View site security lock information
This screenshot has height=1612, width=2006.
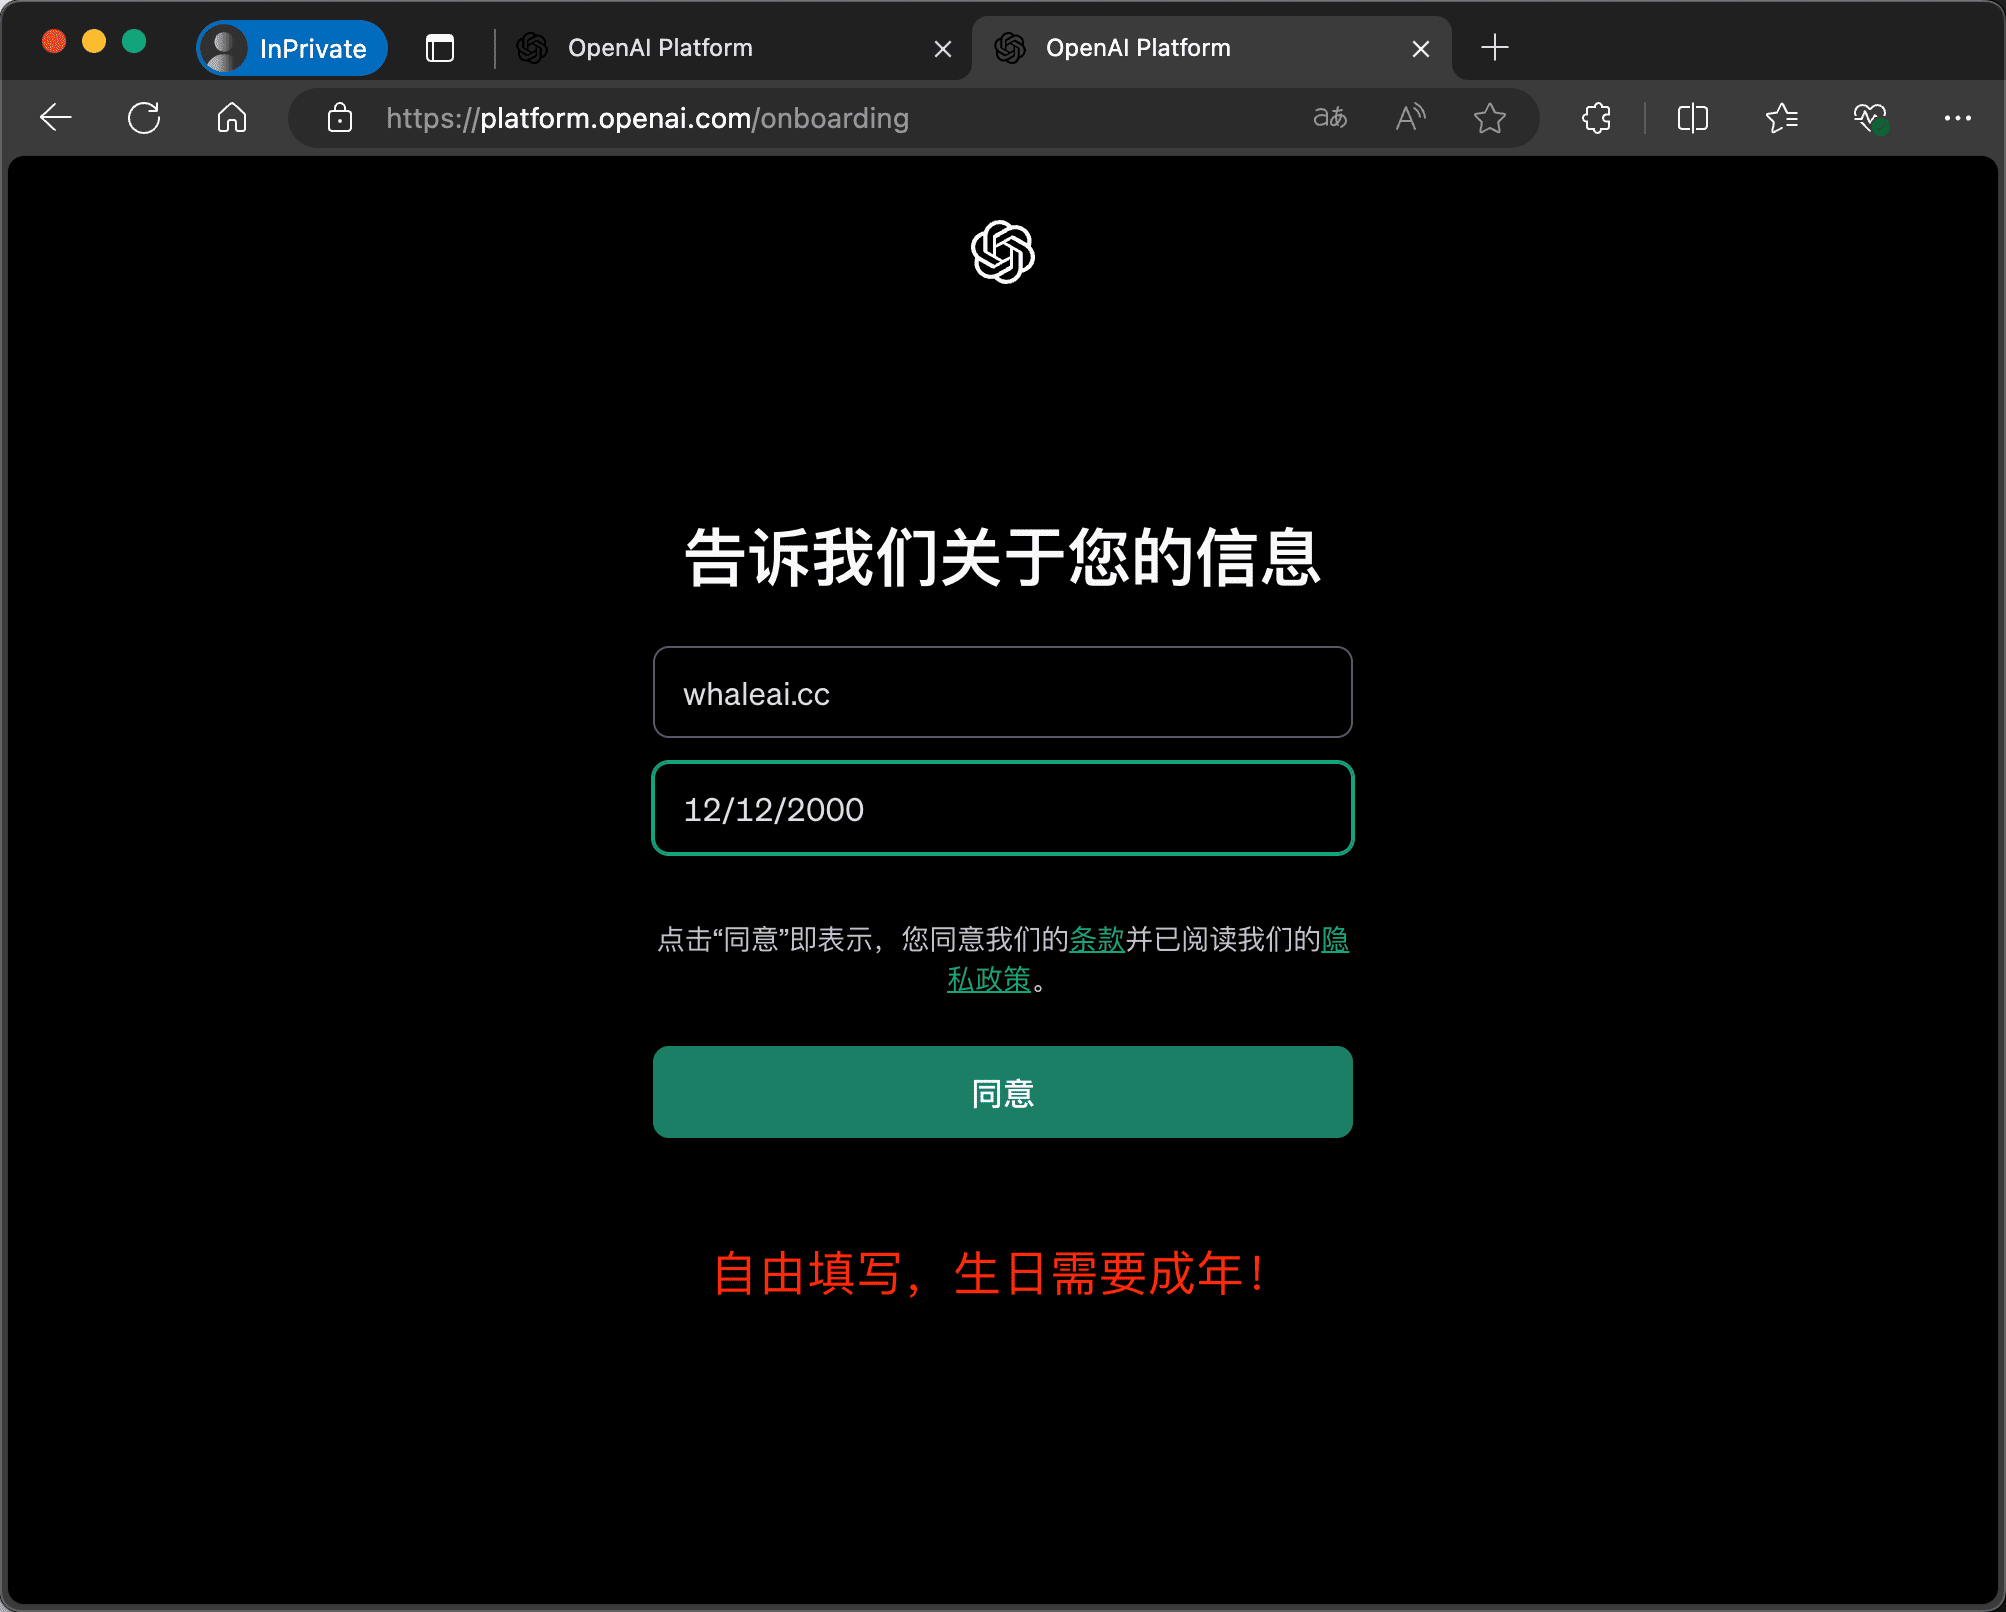click(x=340, y=118)
